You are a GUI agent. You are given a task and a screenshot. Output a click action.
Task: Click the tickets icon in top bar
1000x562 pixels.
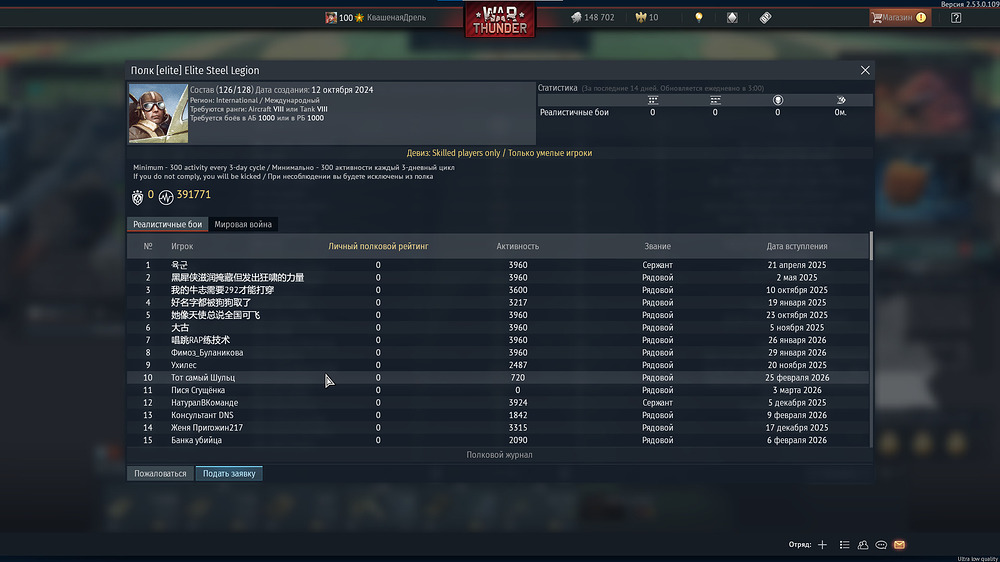[x=765, y=17]
